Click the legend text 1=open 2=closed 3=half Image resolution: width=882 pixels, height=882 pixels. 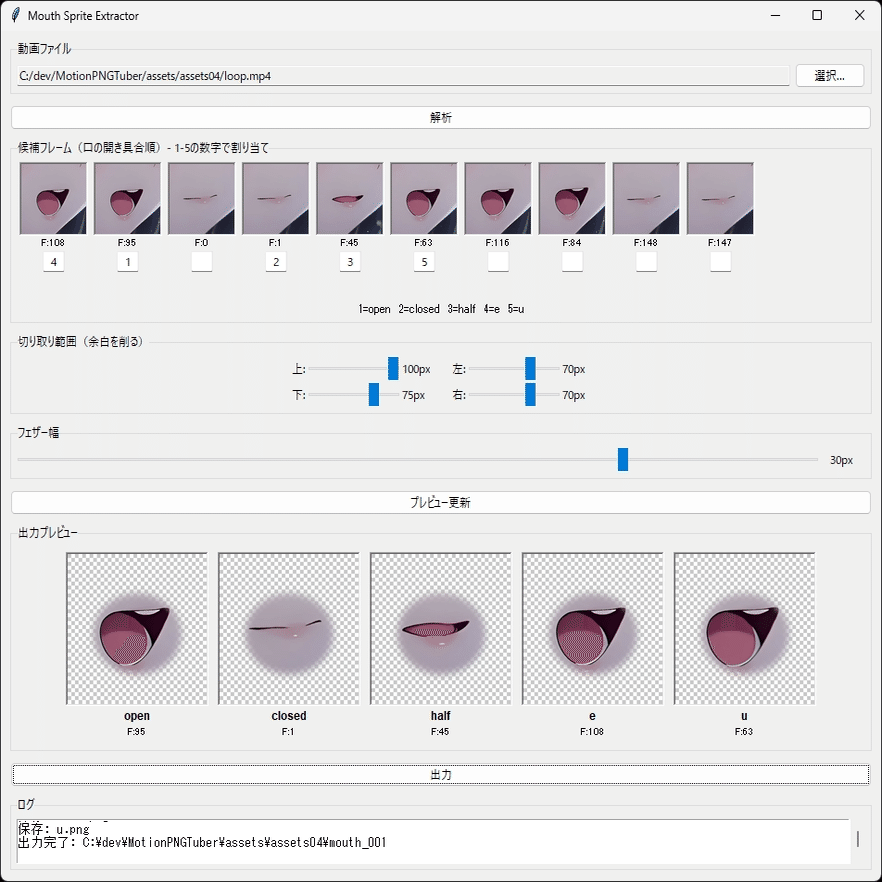pos(417,309)
